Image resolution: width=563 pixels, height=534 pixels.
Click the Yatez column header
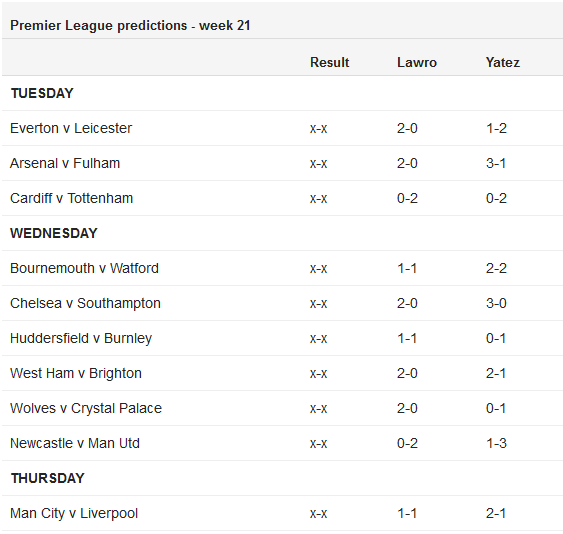click(x=503, y=62)
